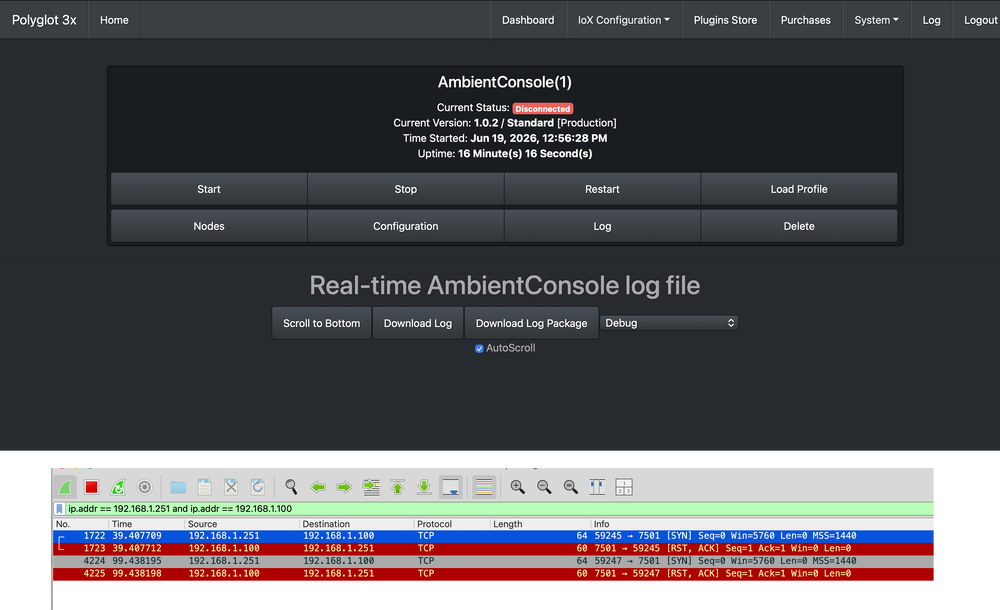The height and width of the screenshot is (610, 1000).
Task: Select packet number 4224
Action: pyautogui.click(x=493, y=561)
